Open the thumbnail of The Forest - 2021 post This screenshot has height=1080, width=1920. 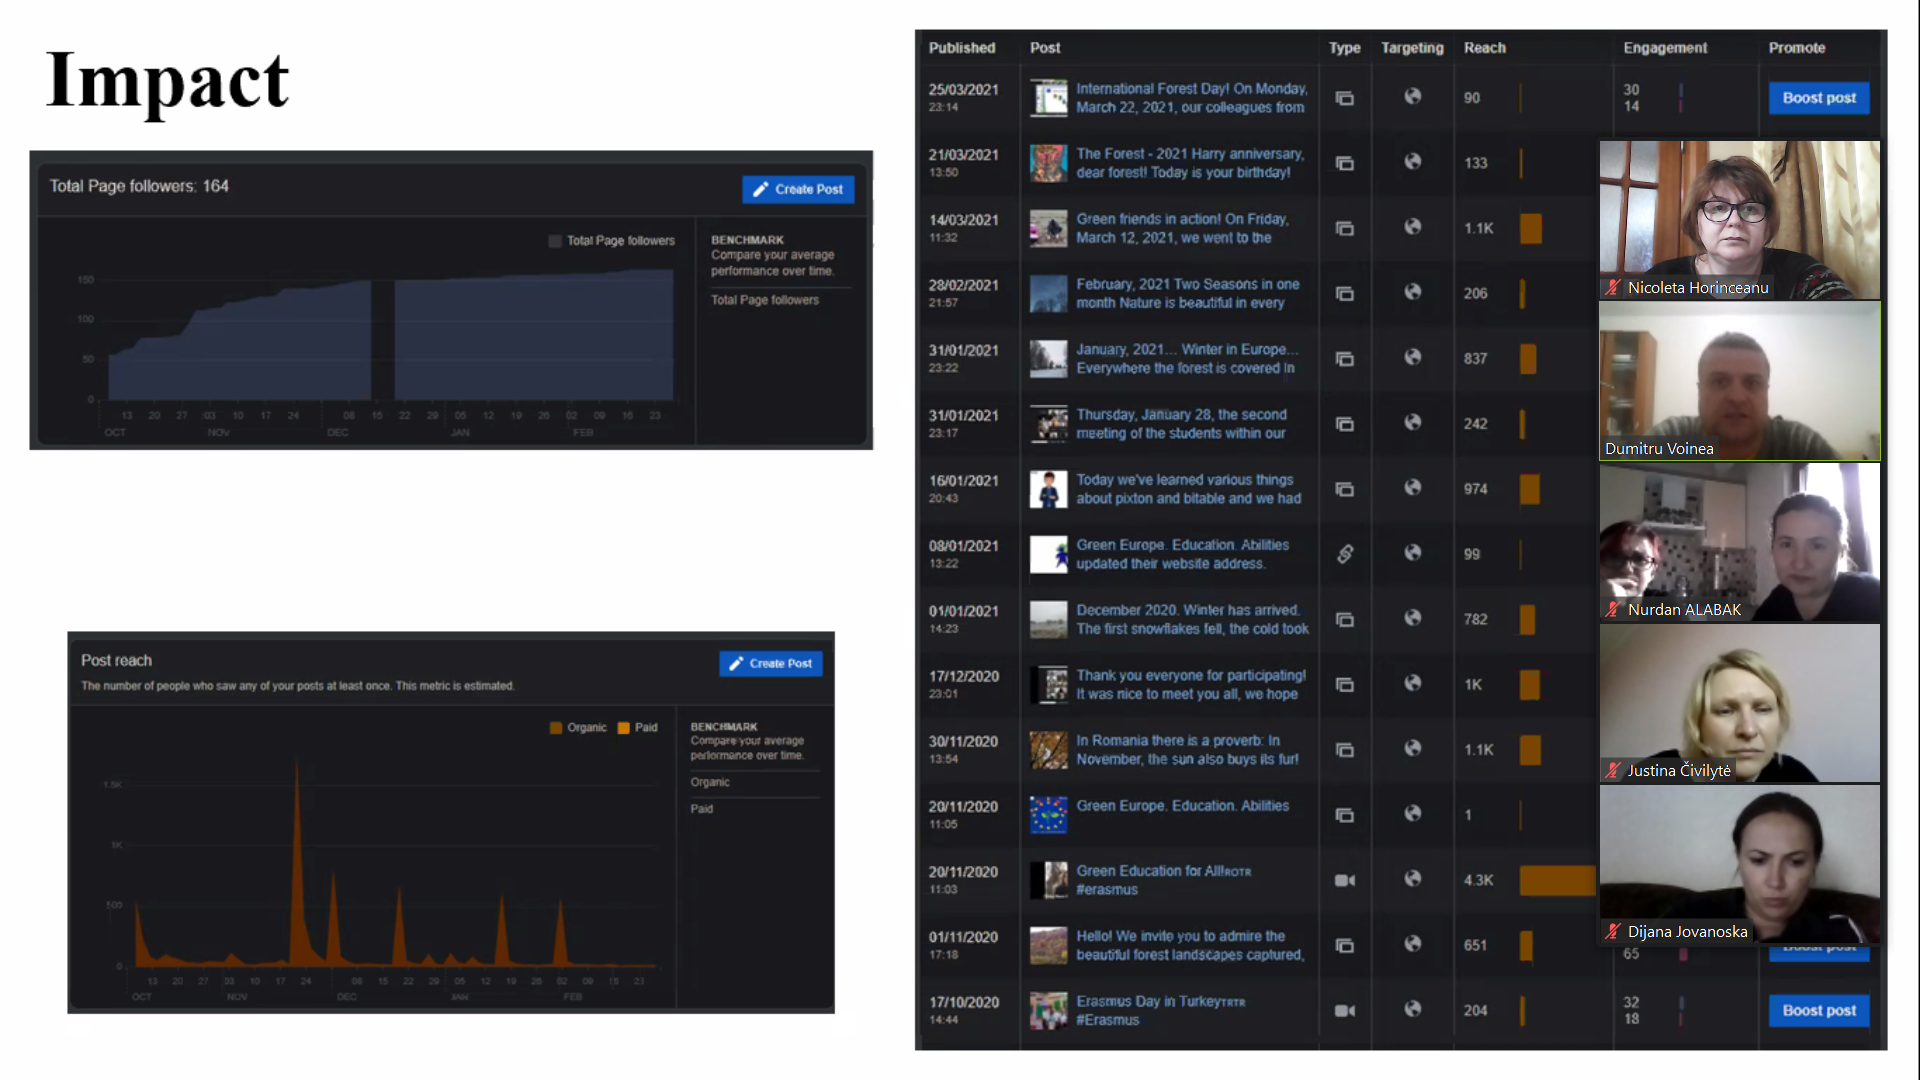click(x=1048, y=163)
